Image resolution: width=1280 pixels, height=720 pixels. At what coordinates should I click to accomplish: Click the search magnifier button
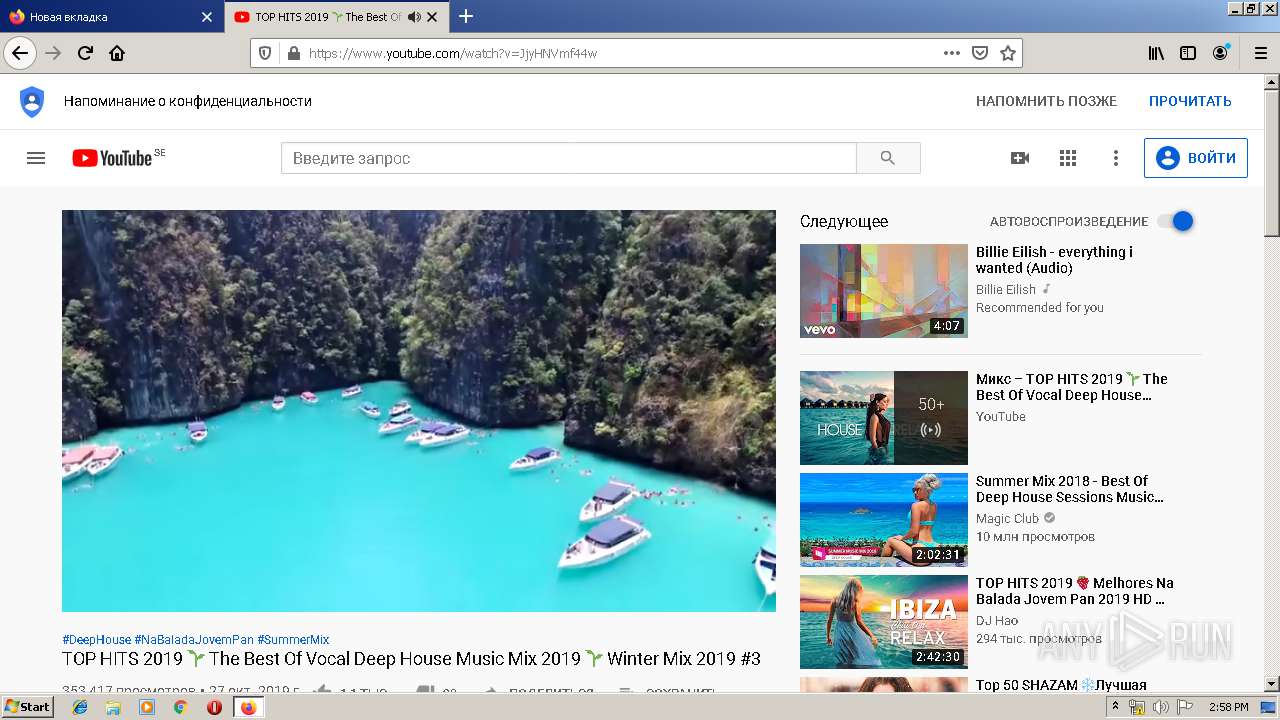pos(888,158)
